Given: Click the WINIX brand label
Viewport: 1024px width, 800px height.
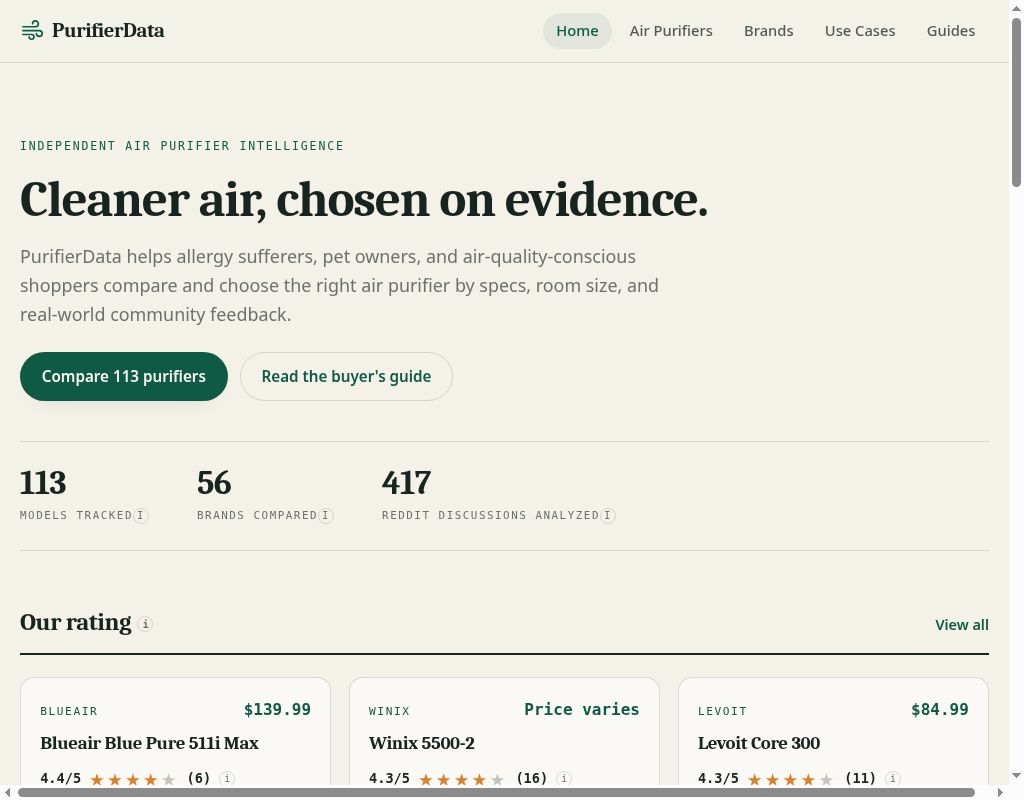Looking at the screenshot, I should (389, 711).
